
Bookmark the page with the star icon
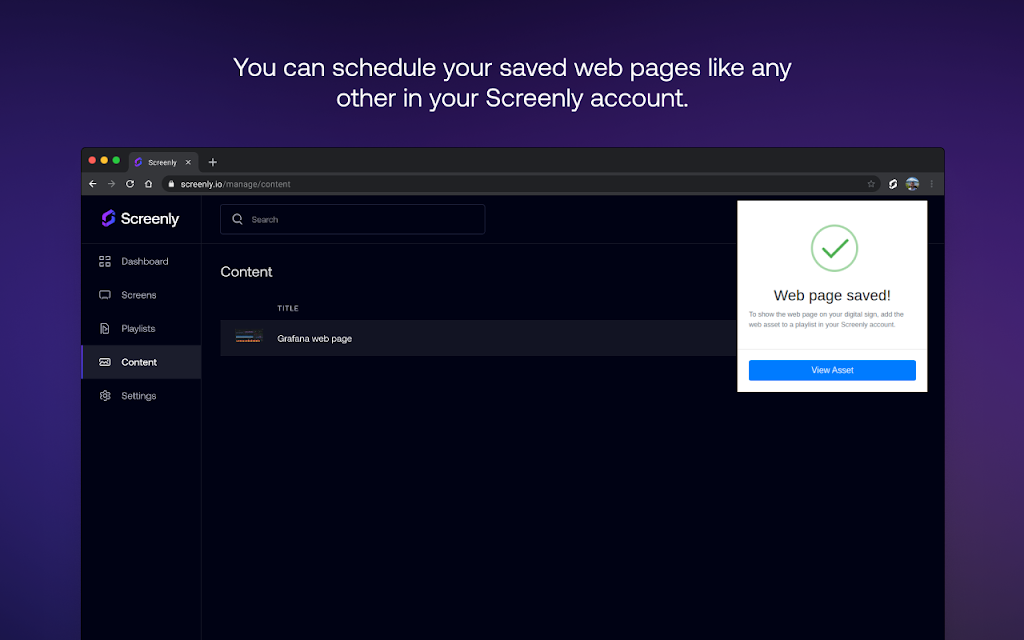point(871,184)
